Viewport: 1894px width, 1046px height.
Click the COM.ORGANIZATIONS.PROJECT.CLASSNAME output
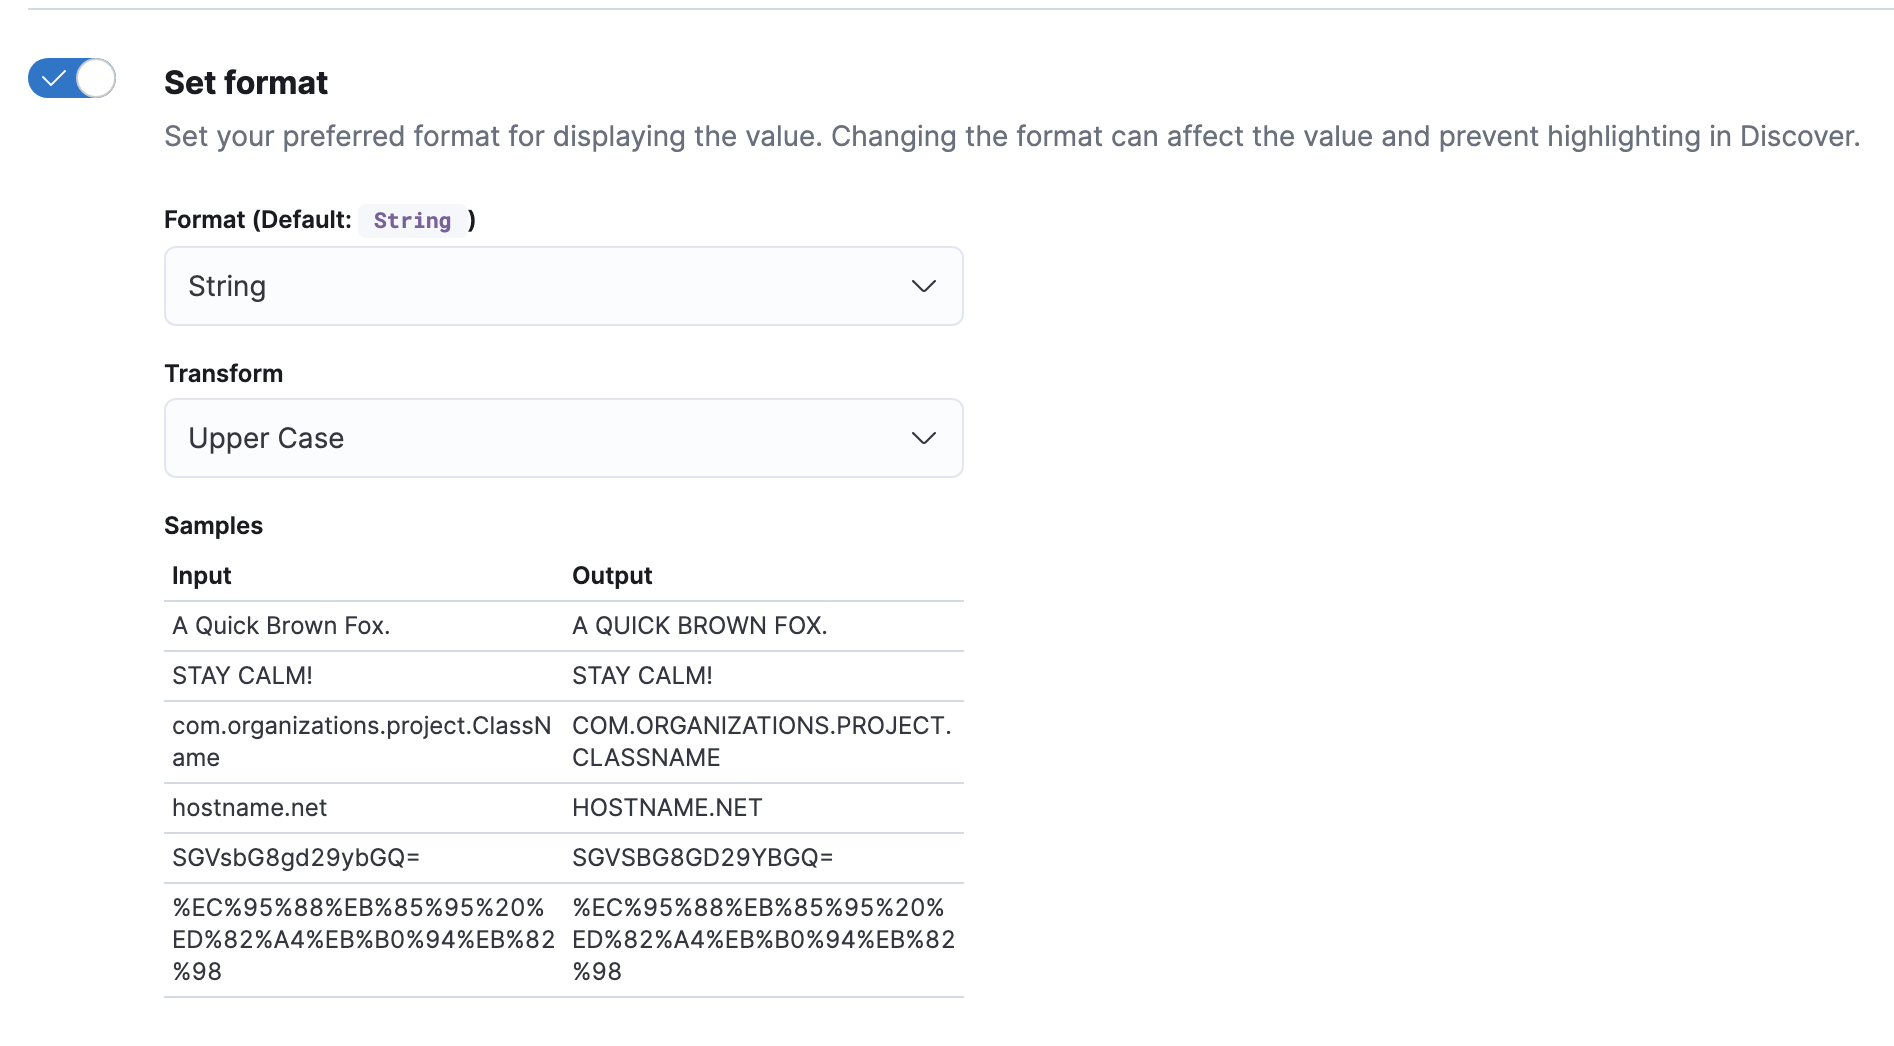[761, 741]
